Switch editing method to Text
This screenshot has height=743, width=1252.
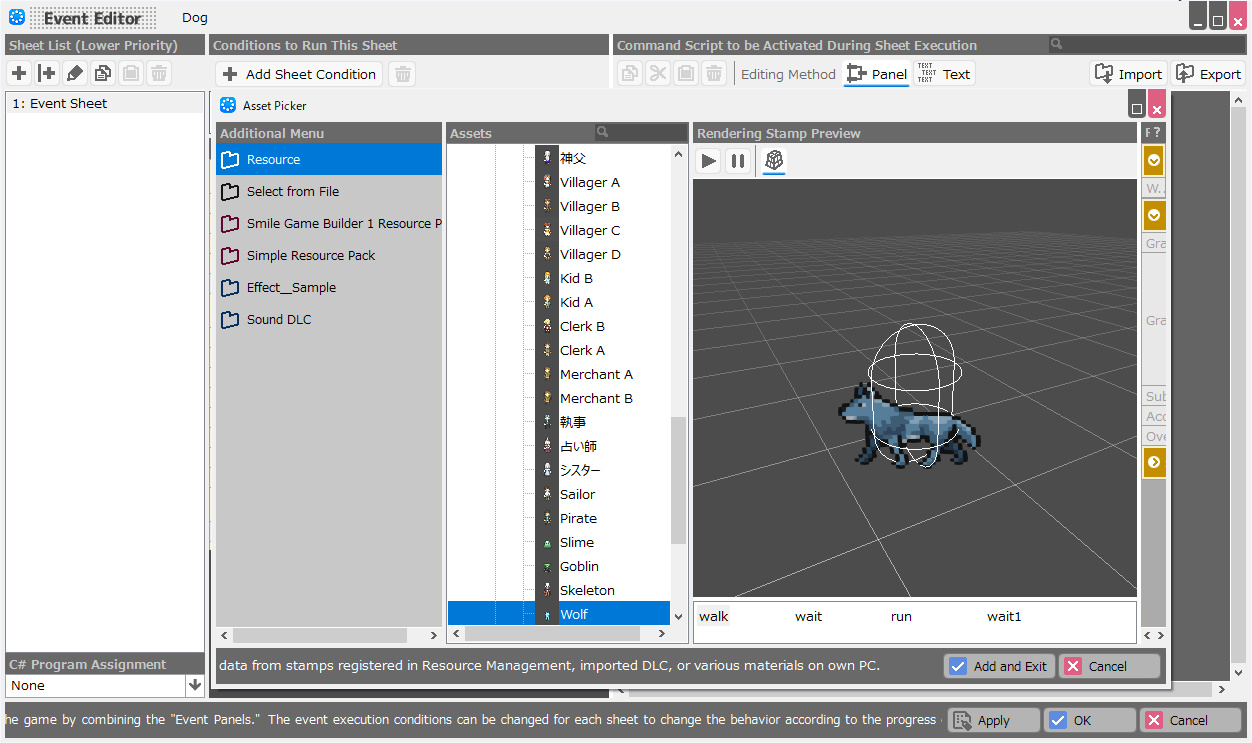(x=944, y=74)
